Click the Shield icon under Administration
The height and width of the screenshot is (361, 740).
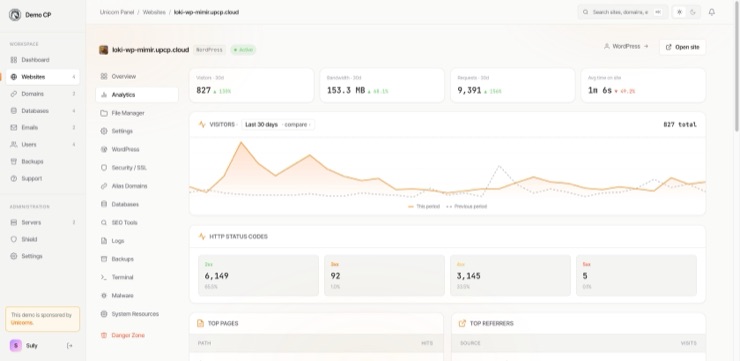(14, 239)
